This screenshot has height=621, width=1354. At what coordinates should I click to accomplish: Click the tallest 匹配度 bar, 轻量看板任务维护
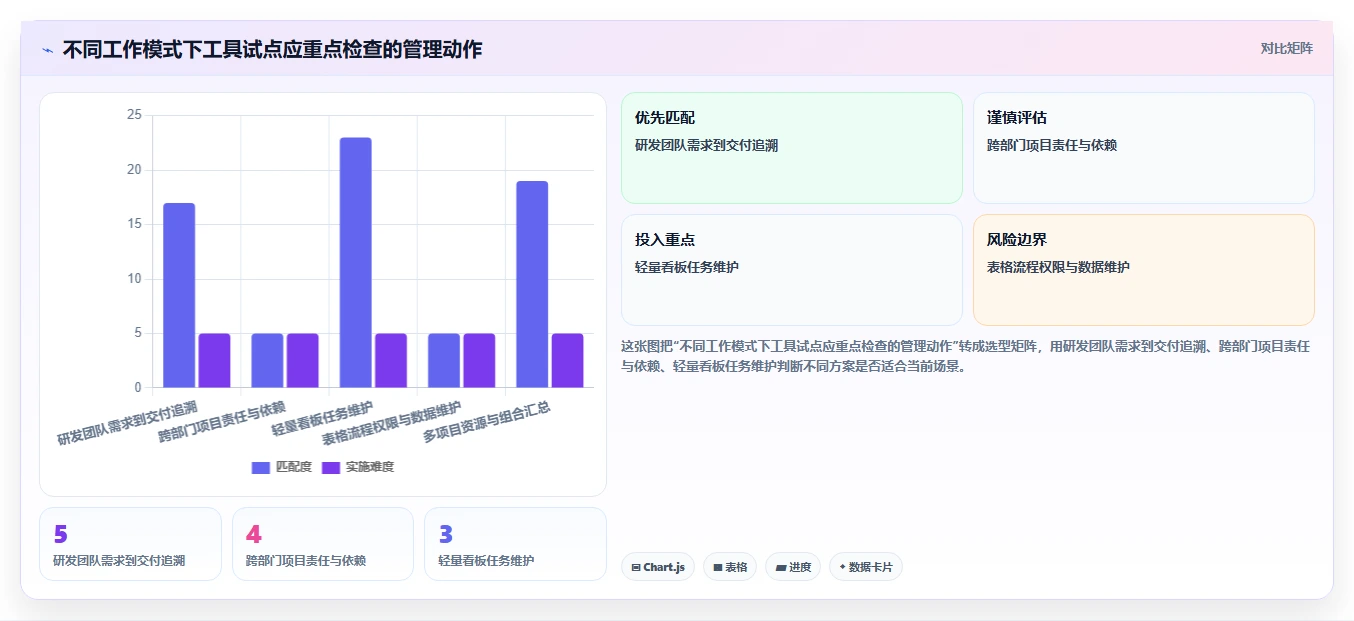pyautogui.click(x=356, y=262)
